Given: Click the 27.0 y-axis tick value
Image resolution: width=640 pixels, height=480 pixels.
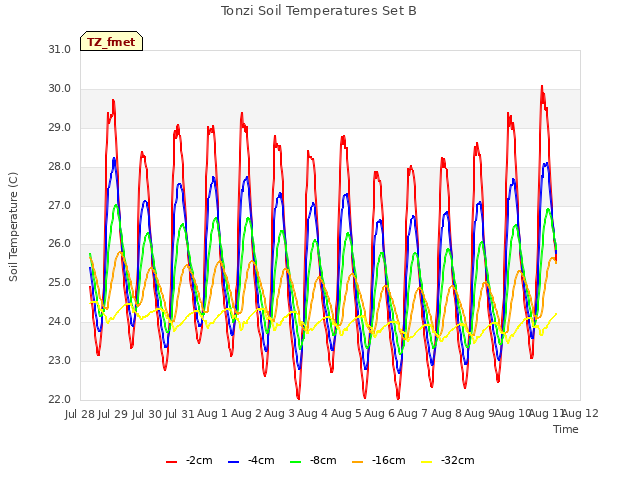Looking at the screenshot, I should tap(60, 206).
